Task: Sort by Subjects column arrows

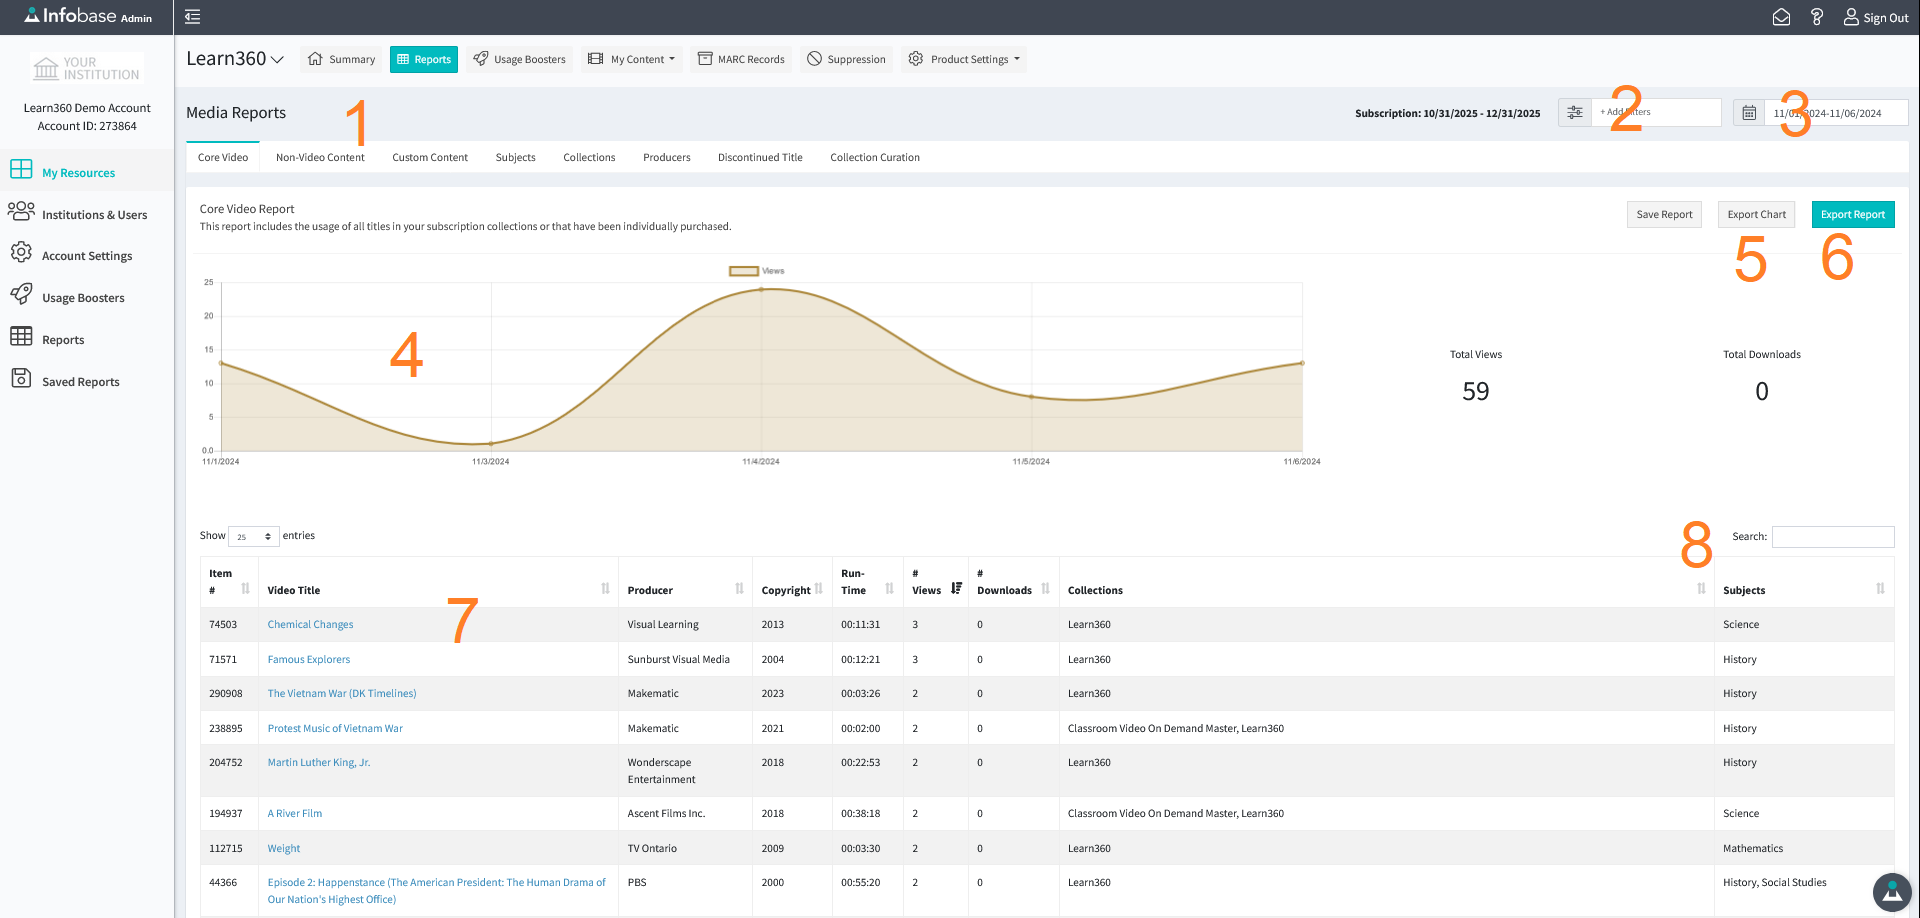Action: (1880, 589)
